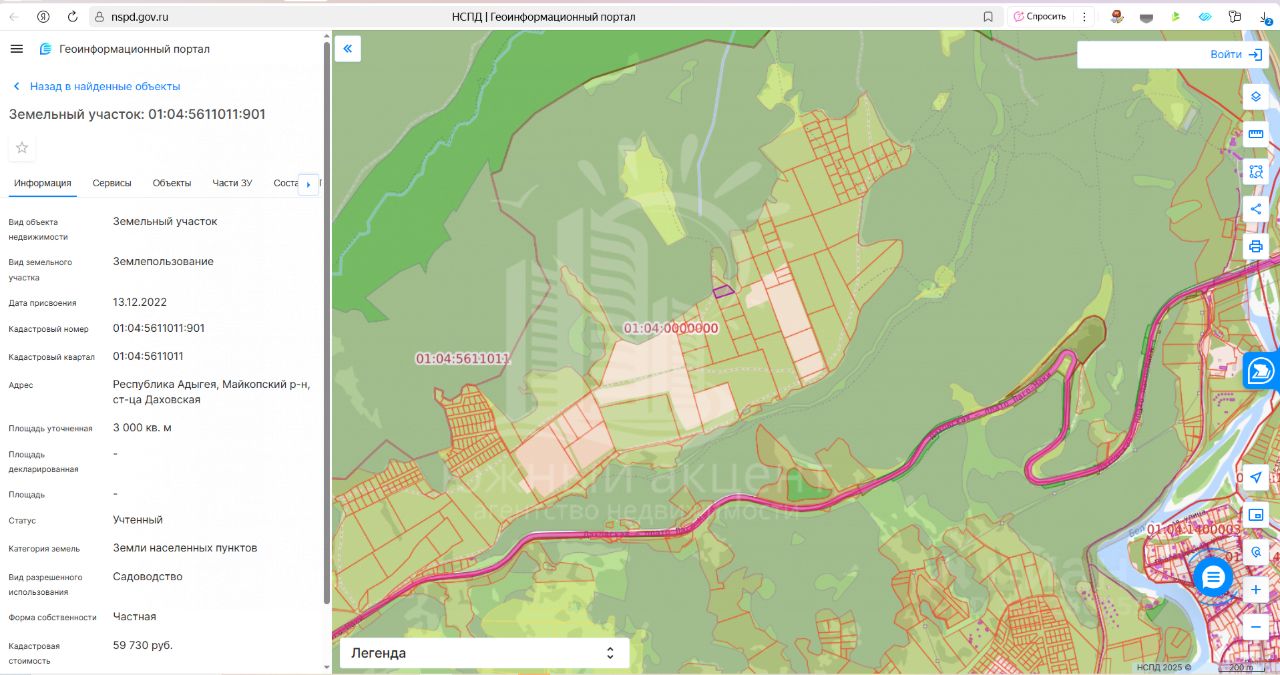Screen dimensions: 1280x675
Task: Open the blue feedback widget on right edge
Action: click(1262, 371)
